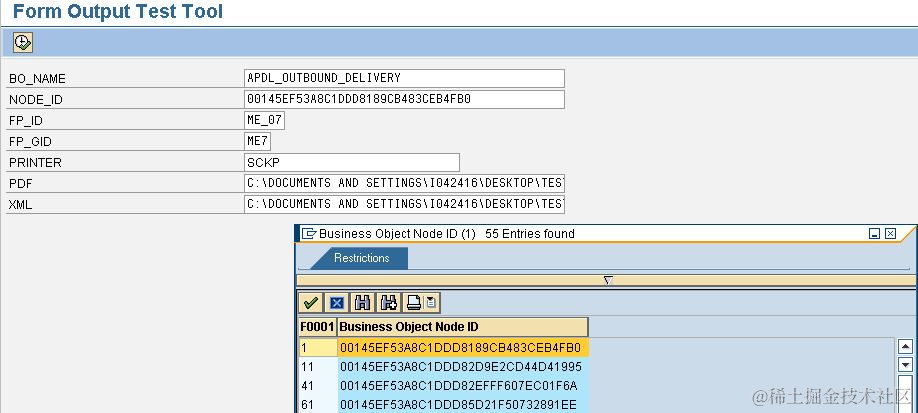Click the 55 Entries found title text

tap(530, 234)
